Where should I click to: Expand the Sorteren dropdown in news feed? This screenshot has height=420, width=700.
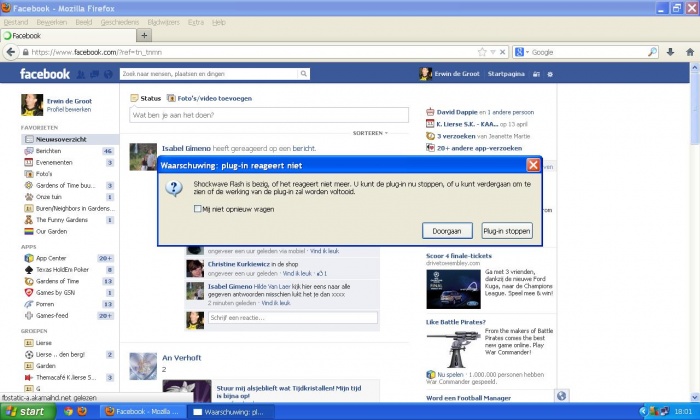point(370,132)
